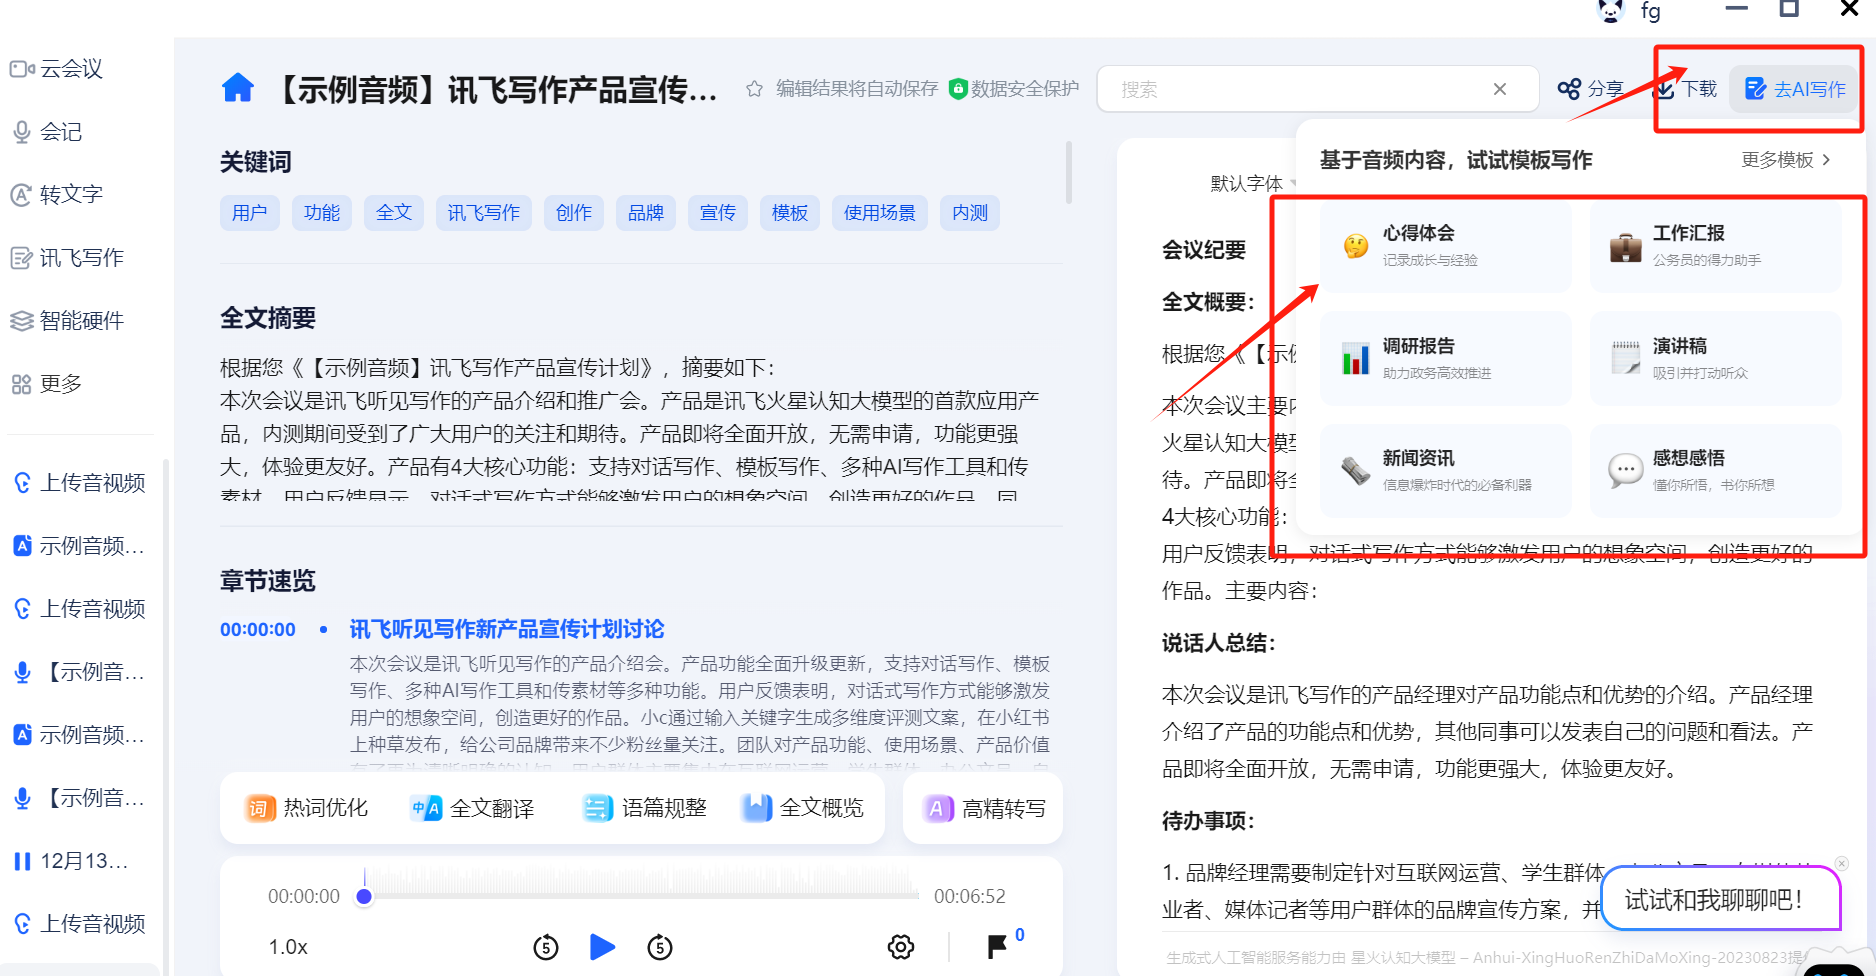Screen dimensions: 1876x976
Task: Open 去AI写作
Action: point(1795,89)
